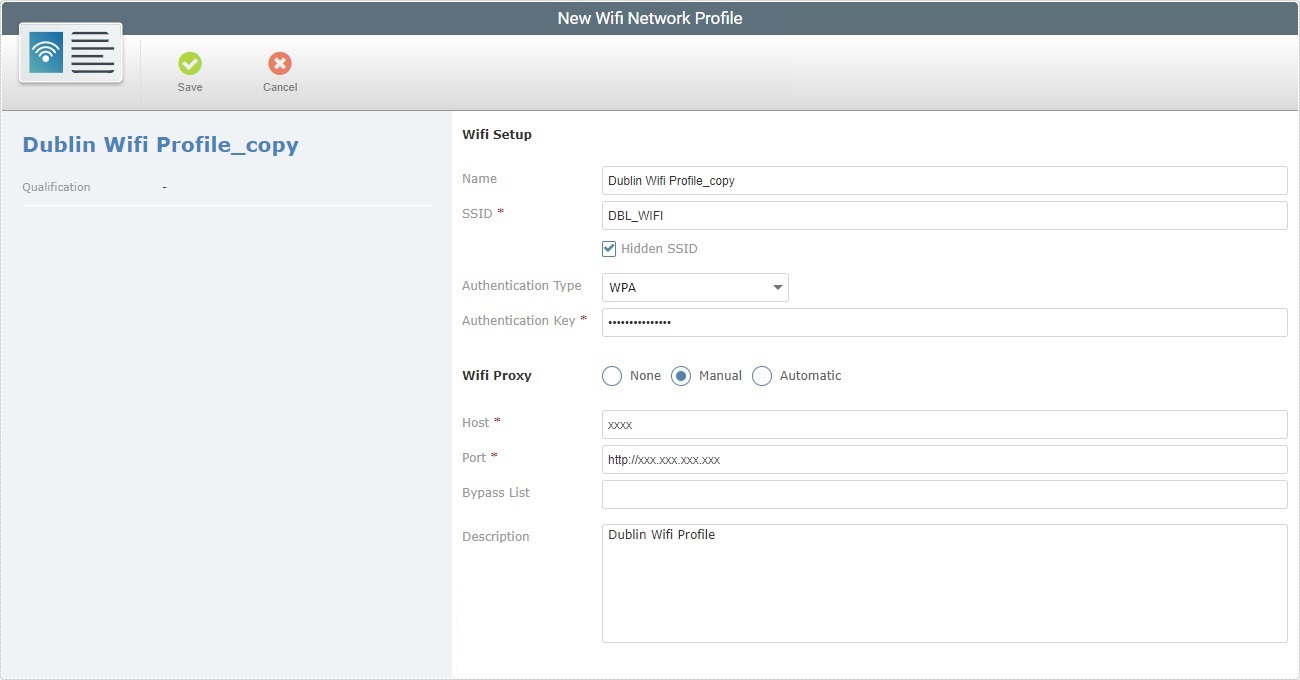
Task: Click Save in the toolbar
Action: tap(190, 70)
